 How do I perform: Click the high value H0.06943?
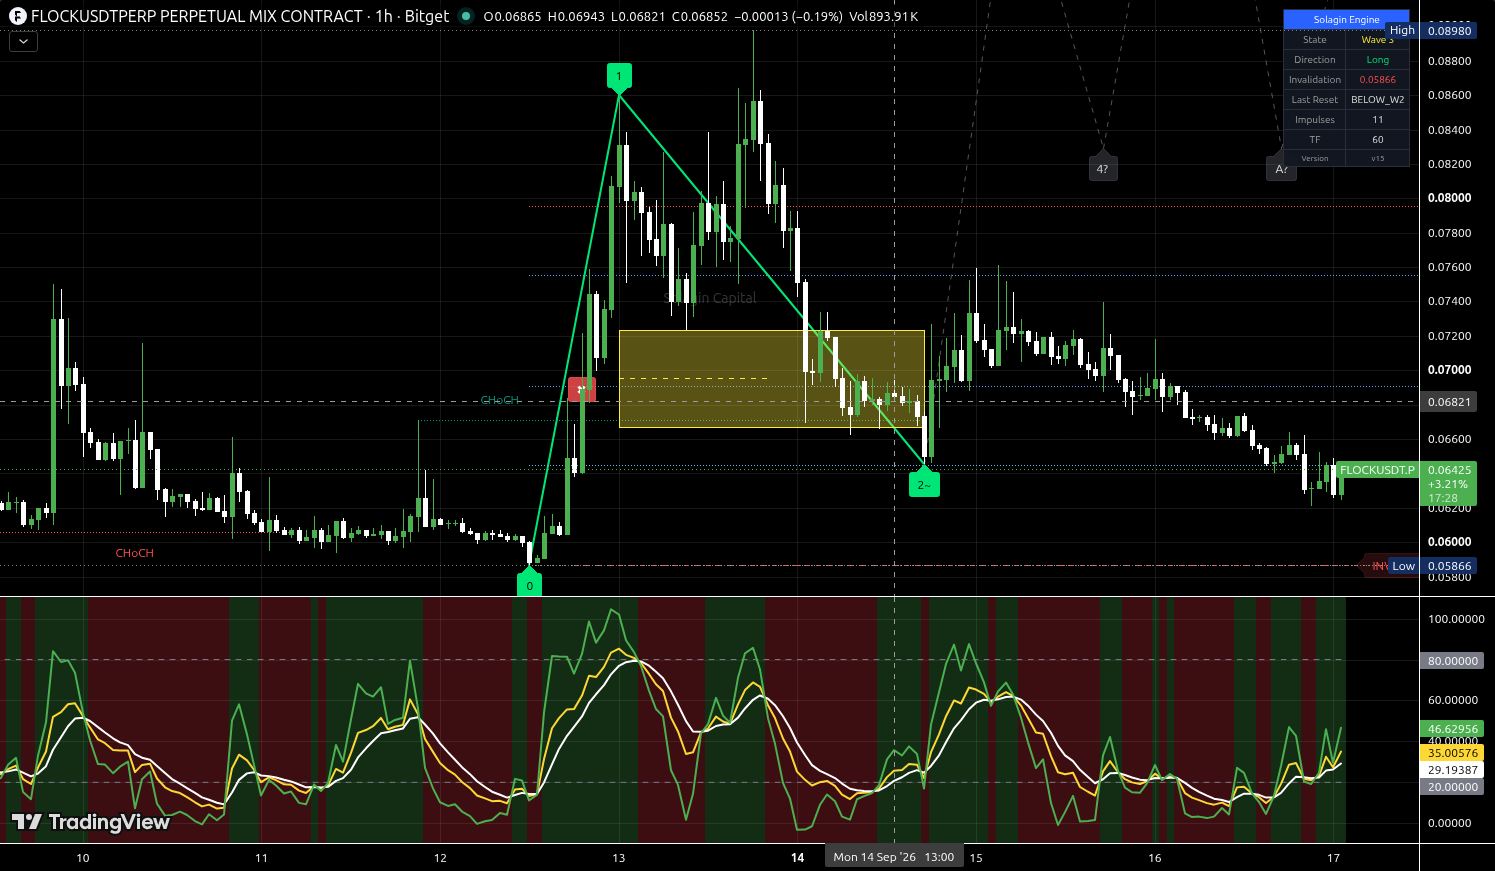pos(576,16)
